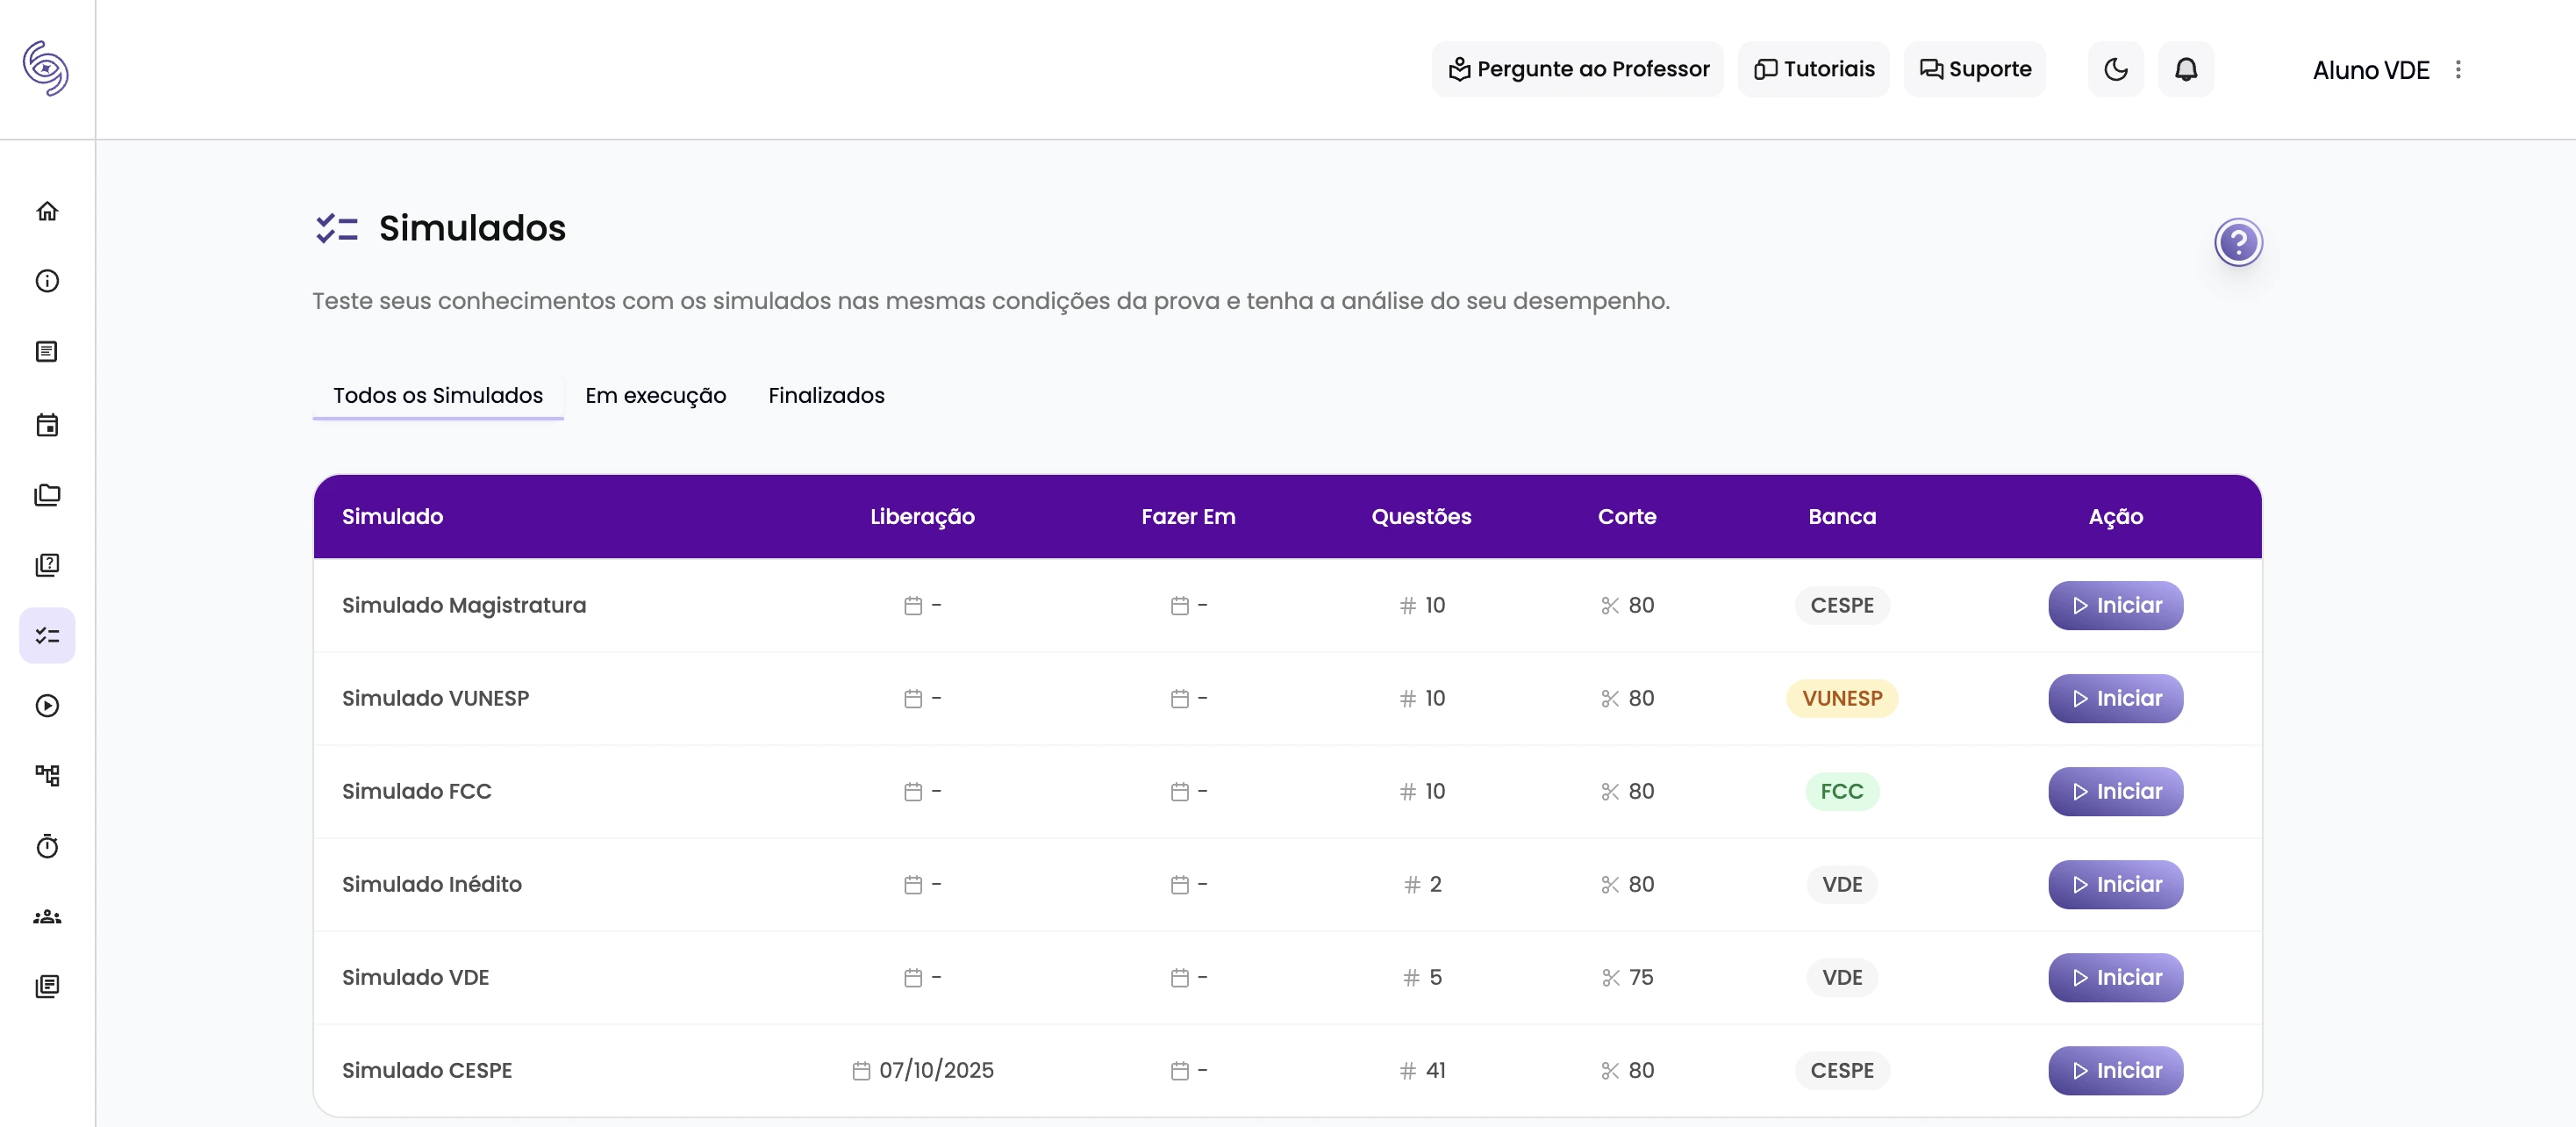Toggle dark mode with moon icon
This screenshot has height=1127, width=2576.
click(2115, 69)
